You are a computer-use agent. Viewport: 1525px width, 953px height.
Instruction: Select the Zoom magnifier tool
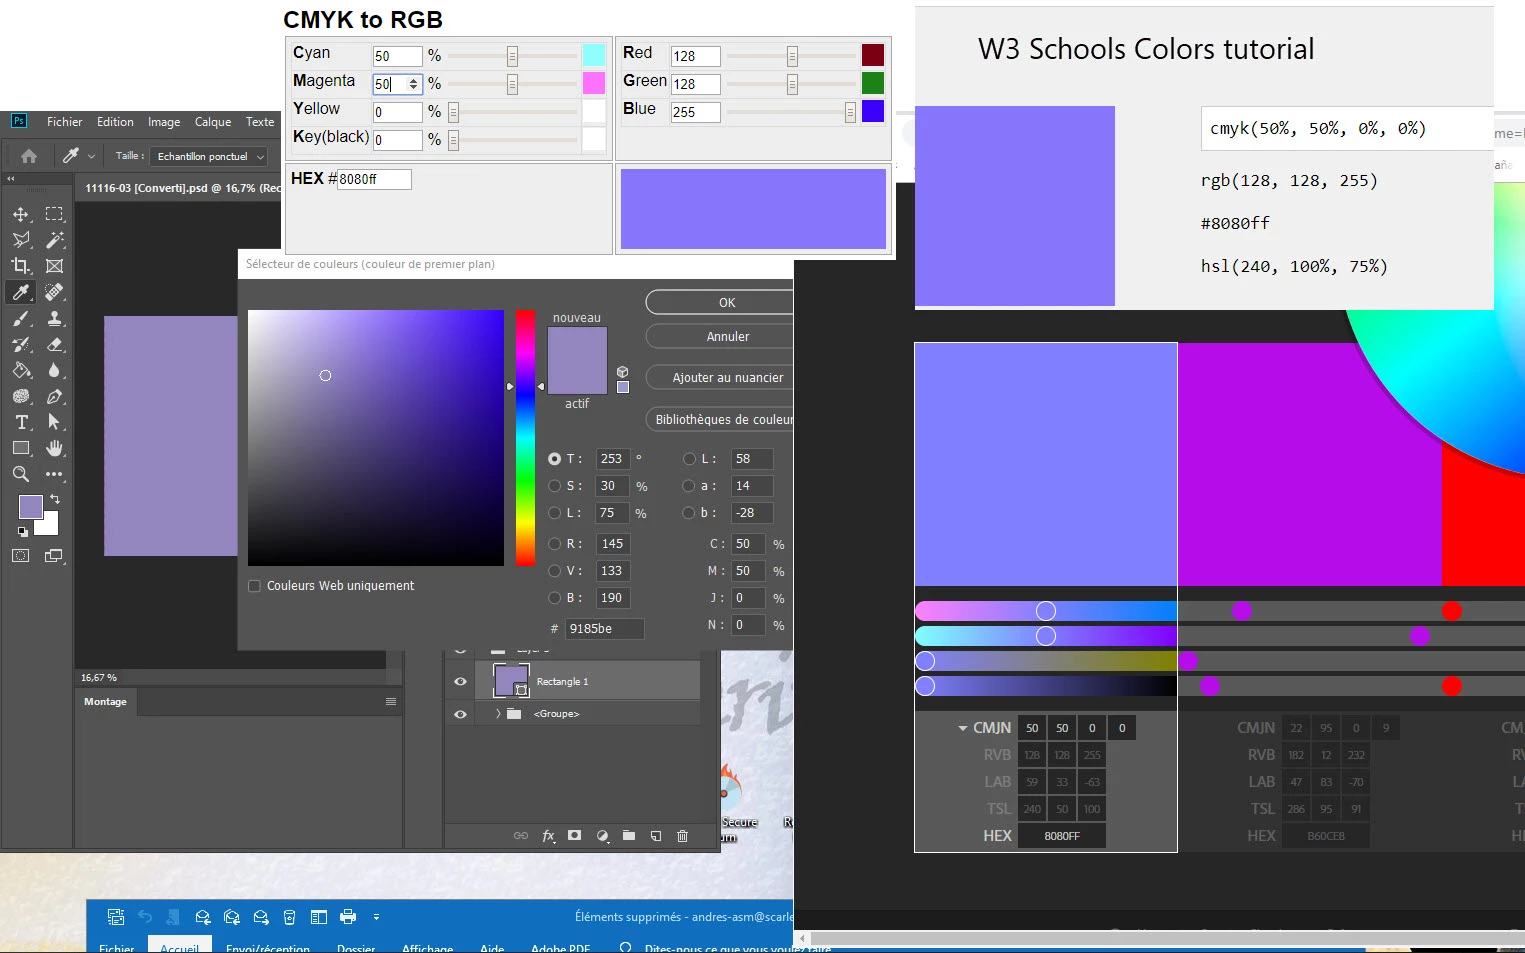tap(21, 474)
